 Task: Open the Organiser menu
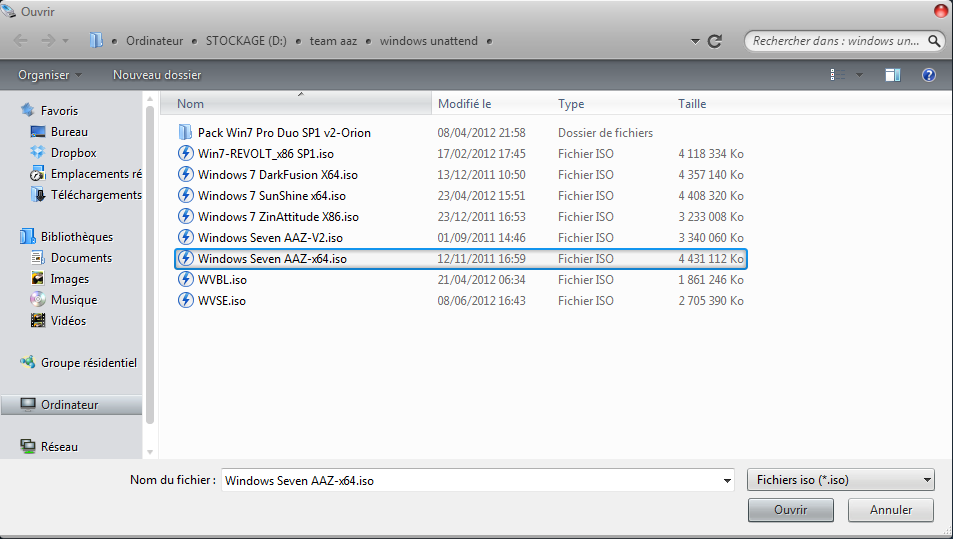49,75
